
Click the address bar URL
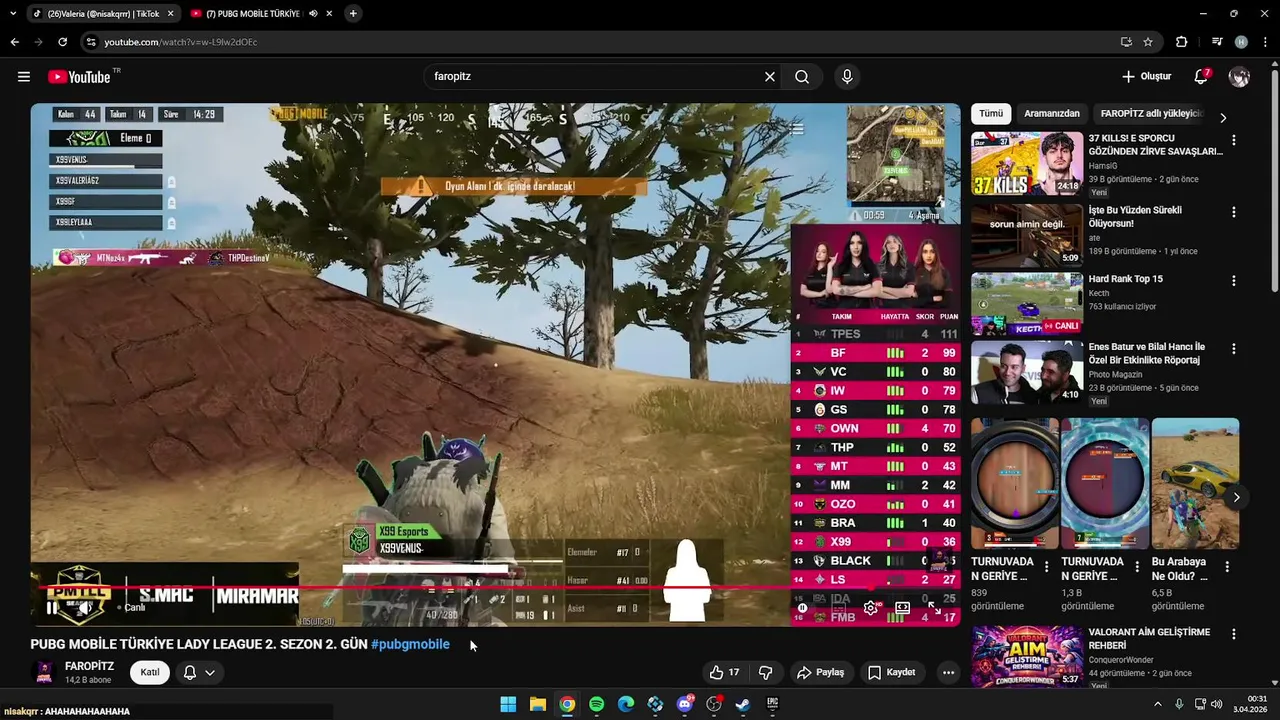181,42
